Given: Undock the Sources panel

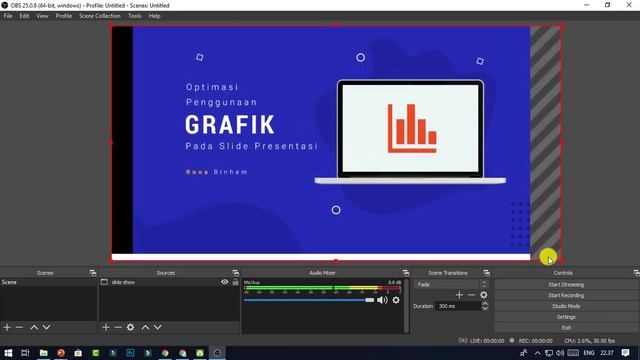Looking at the screenshot, I should [x=236, y=273].
